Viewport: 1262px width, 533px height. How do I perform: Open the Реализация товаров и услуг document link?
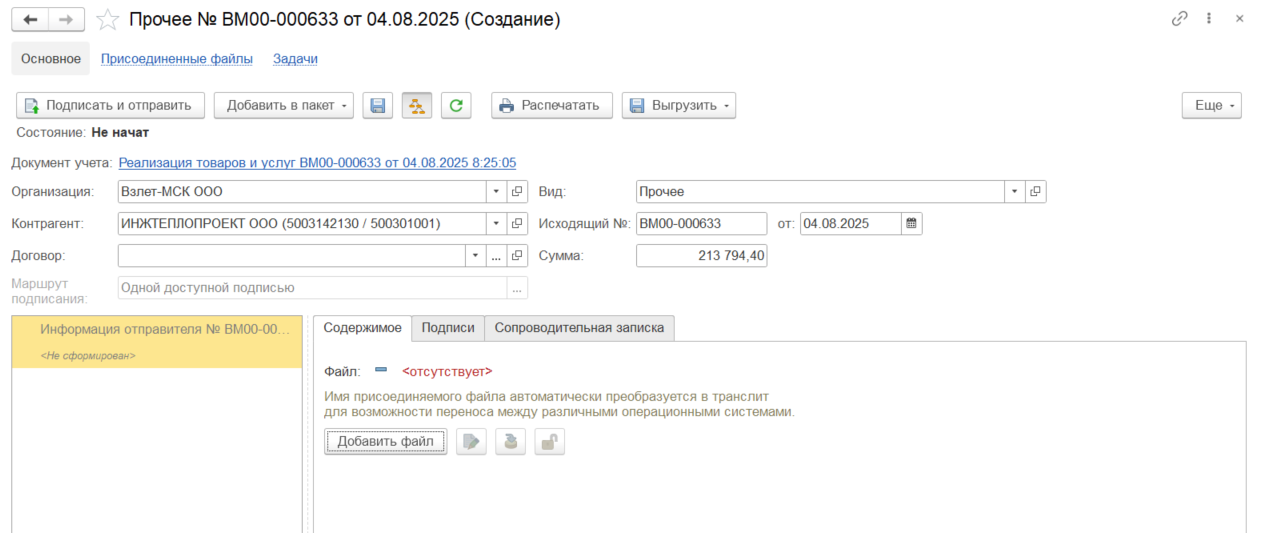(317, 163)
